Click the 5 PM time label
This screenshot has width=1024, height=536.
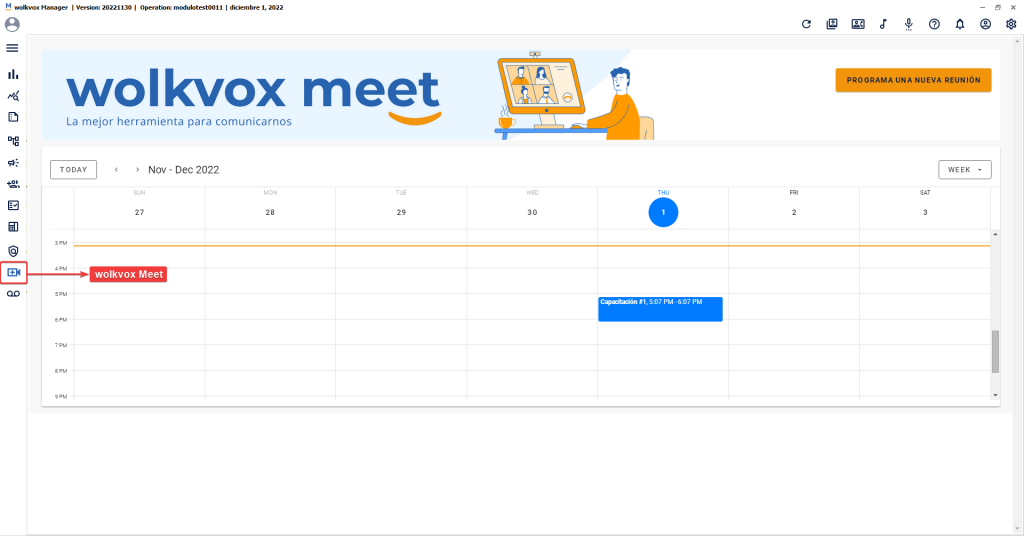pos(60,294)
